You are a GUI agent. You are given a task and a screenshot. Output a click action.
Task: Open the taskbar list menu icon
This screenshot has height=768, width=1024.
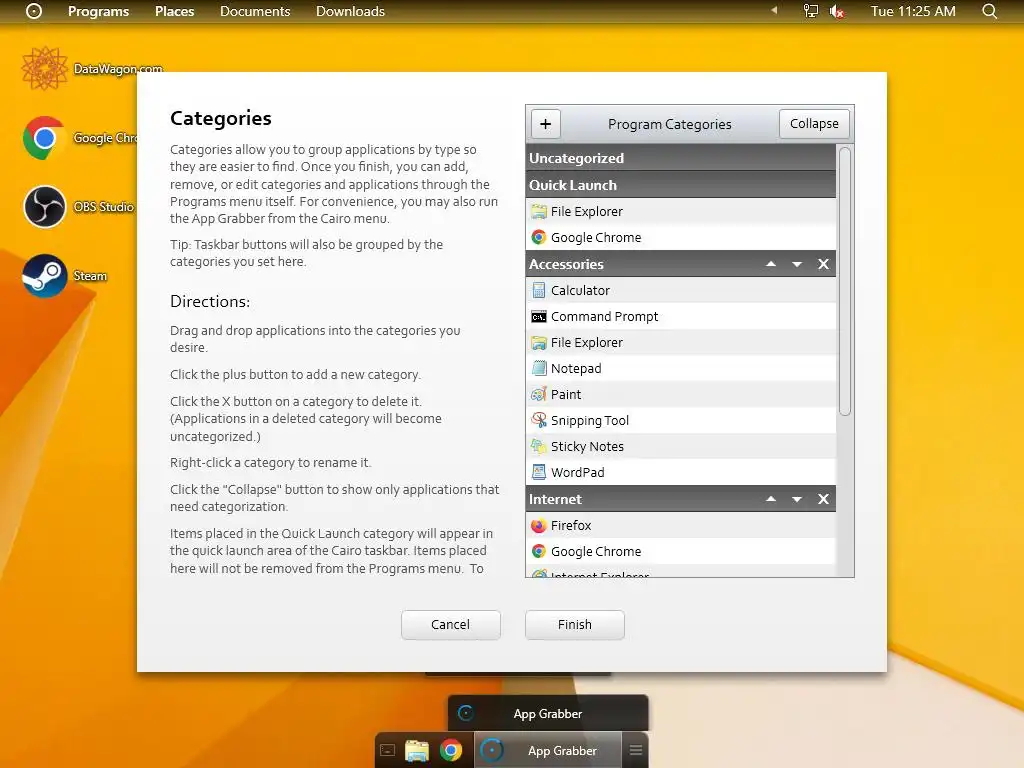click(636, 750)
